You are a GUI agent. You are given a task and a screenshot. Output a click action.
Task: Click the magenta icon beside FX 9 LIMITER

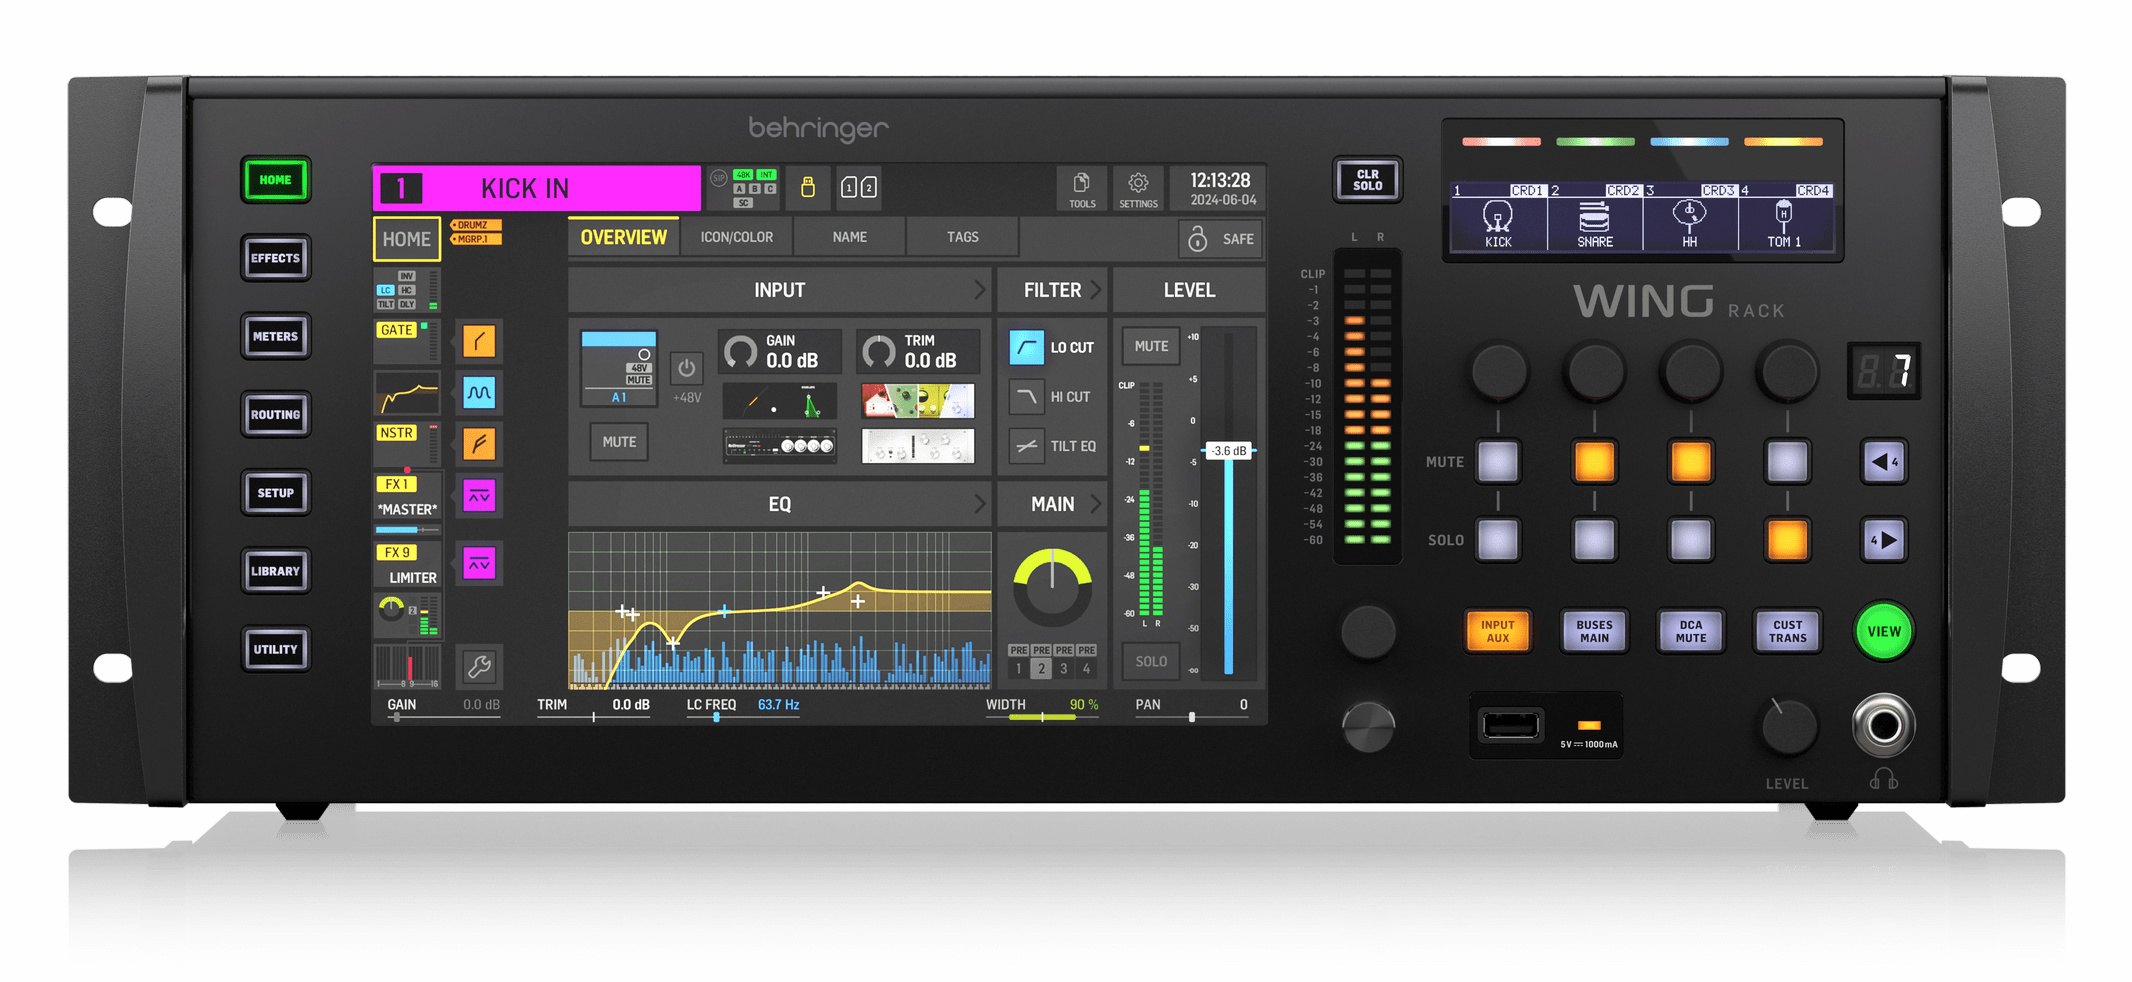479,564
